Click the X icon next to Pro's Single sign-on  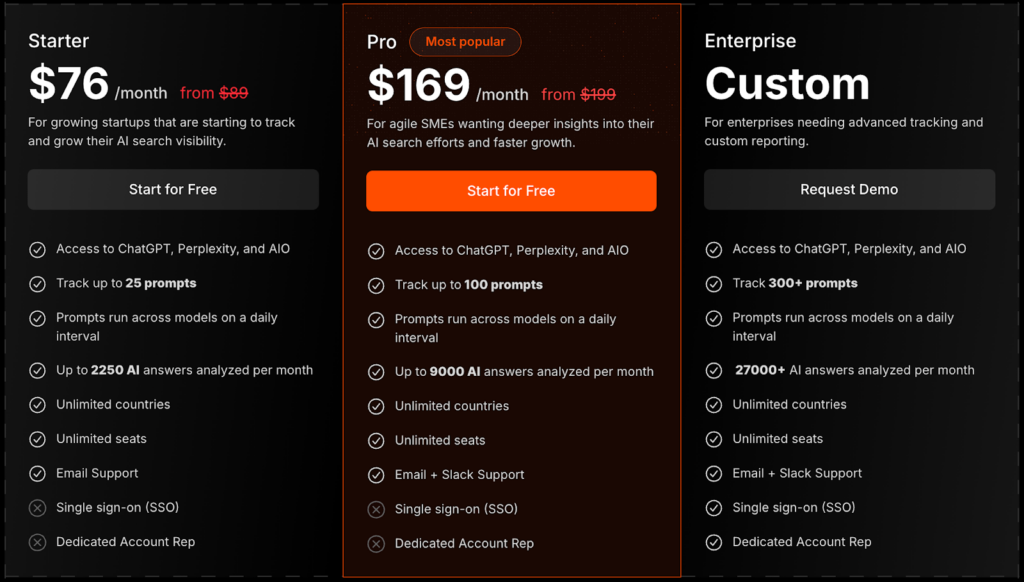click(x=376, y=510)
